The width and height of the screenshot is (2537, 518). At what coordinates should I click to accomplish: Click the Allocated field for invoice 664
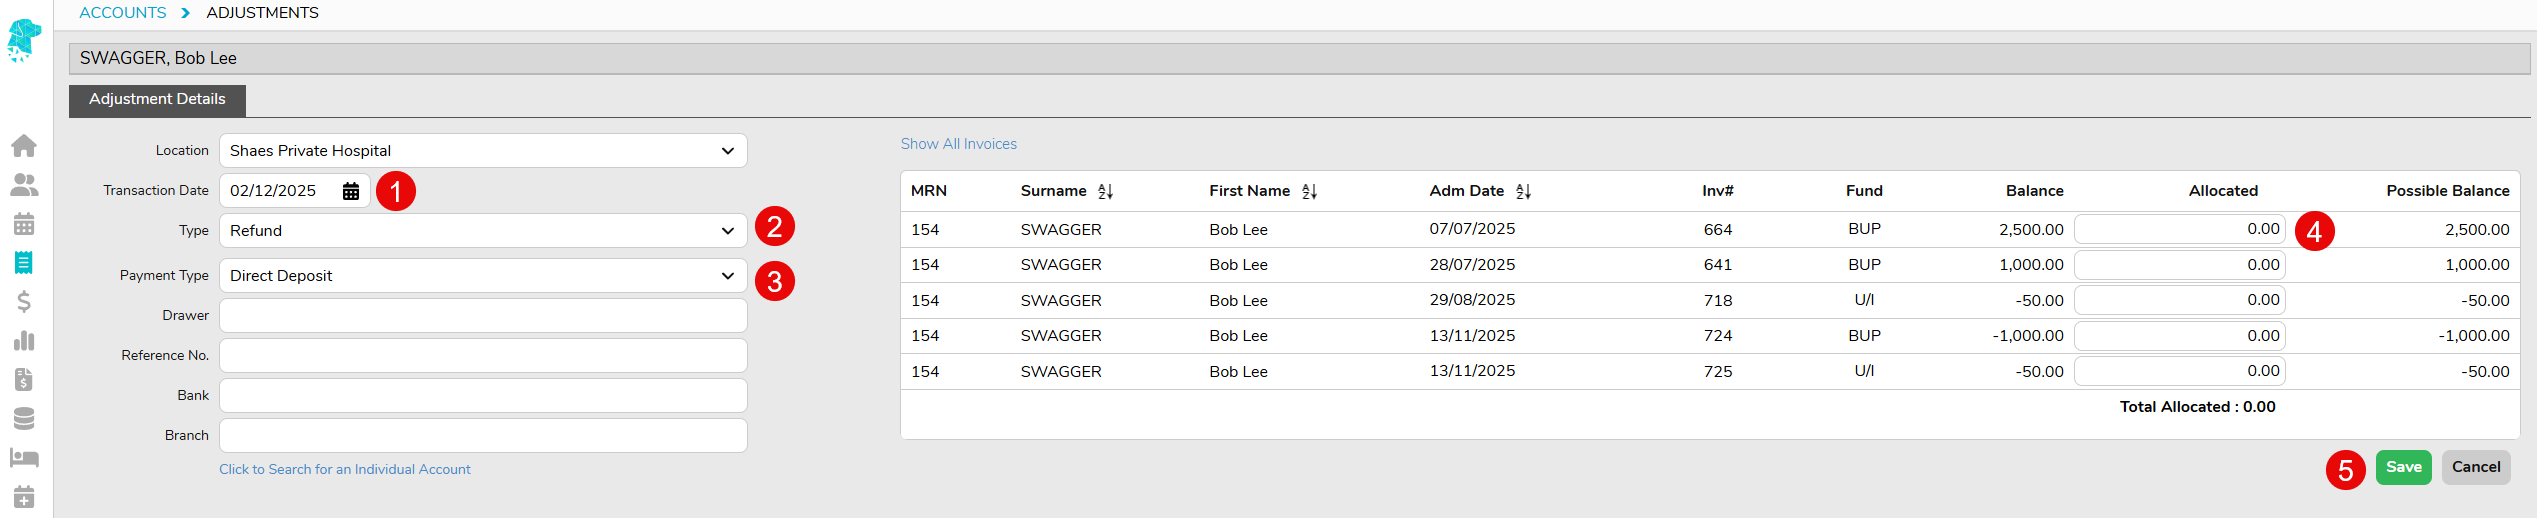[x=2179, y=229]
